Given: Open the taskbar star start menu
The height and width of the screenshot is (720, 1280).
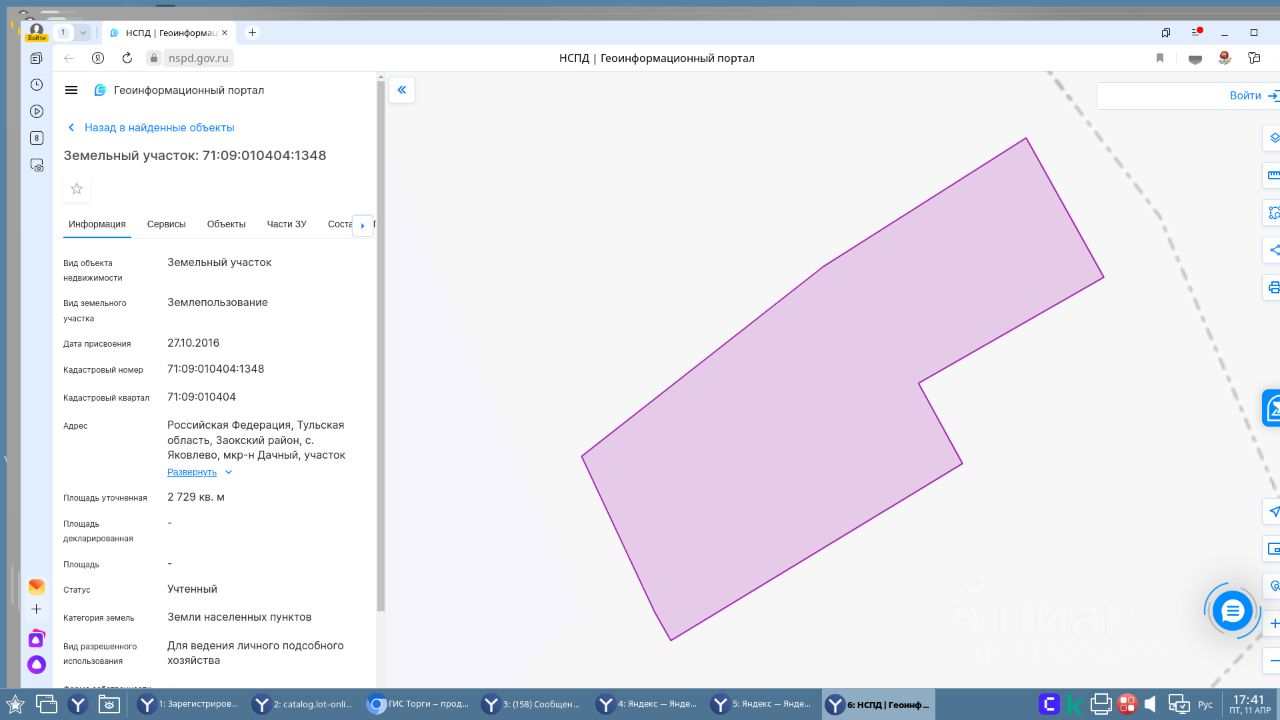Looking at the screenshot, I should point(15,704).
